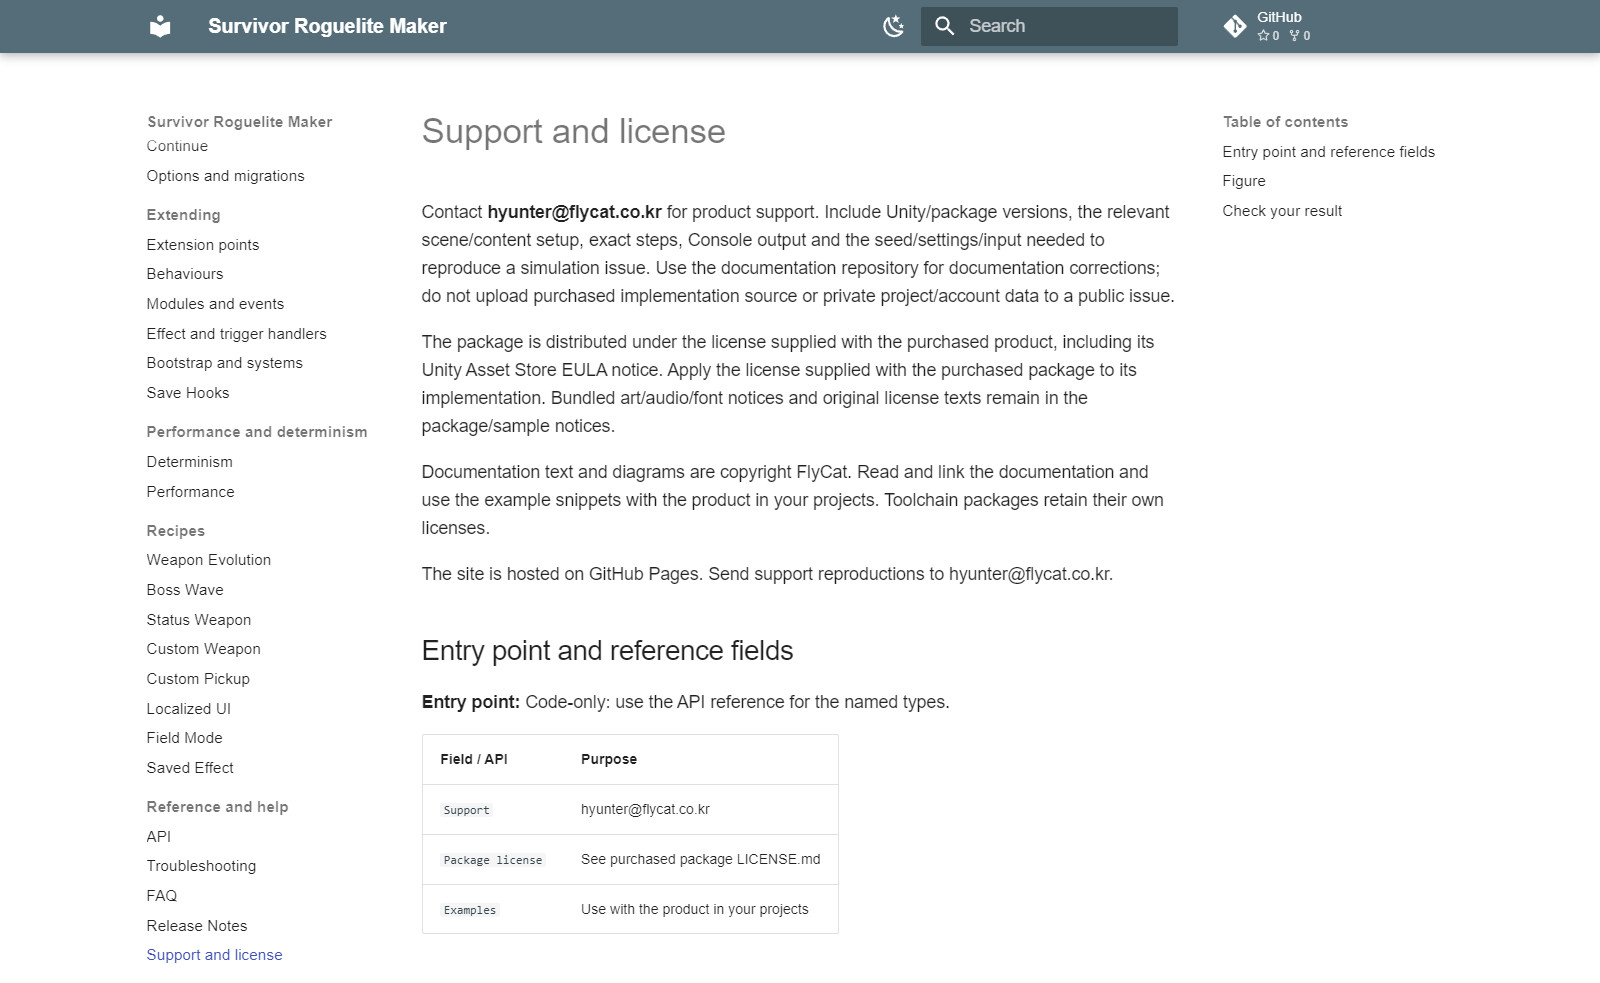Open the Continue nav item

177,146
